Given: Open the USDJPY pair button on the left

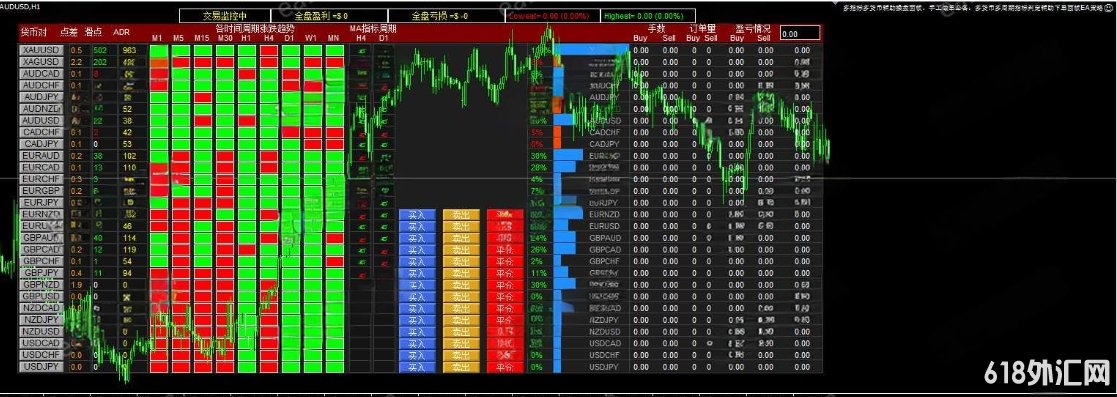Looking at the screenshot, I should pyautogui.click(x=41, y=367).
